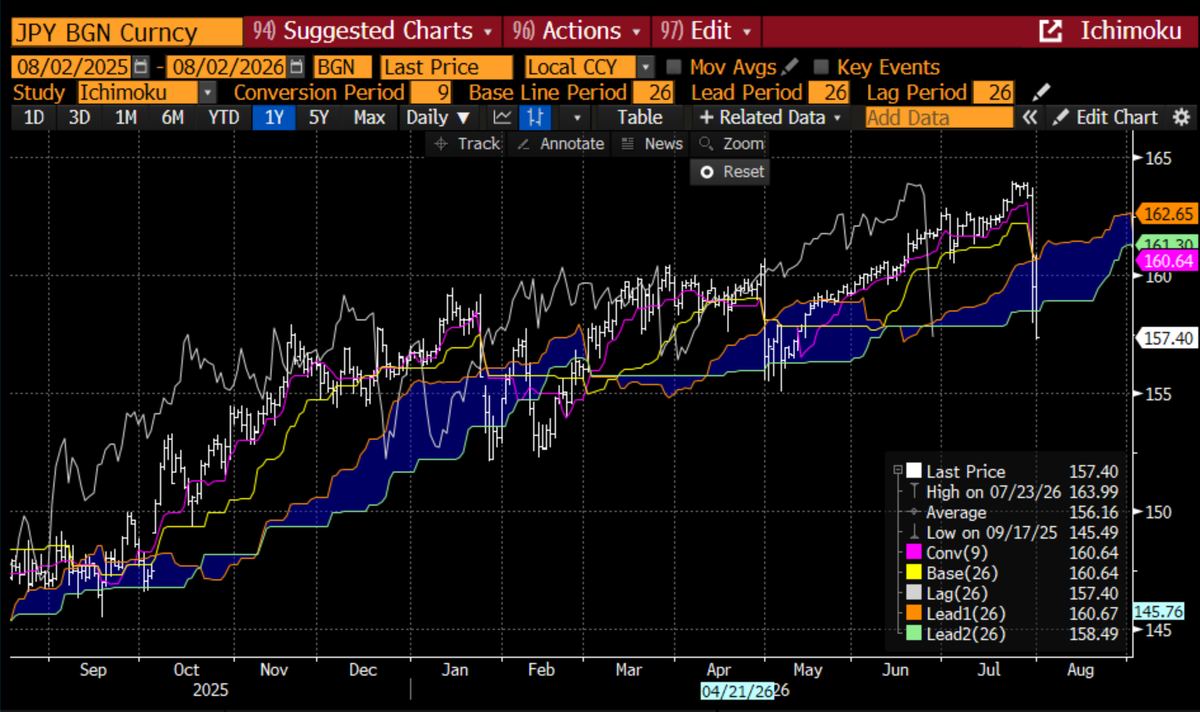Select the line chart type icon

[502, 117]
